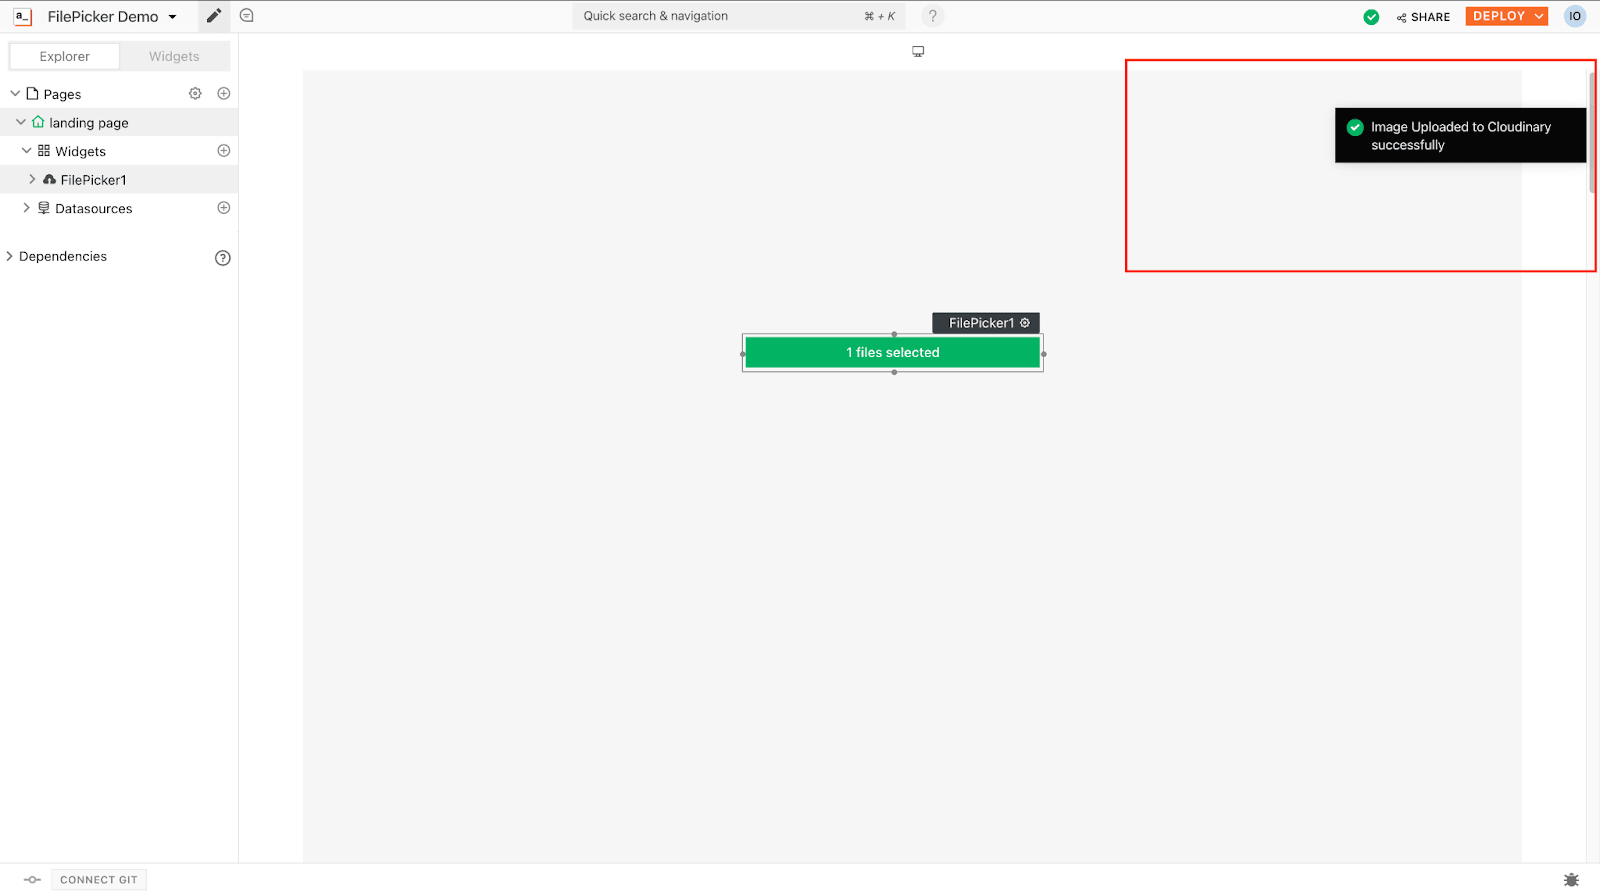Expand the FilePicker1 tree item
The height and width of the screenshot is (895, 1600).
(x=32, y=180)
